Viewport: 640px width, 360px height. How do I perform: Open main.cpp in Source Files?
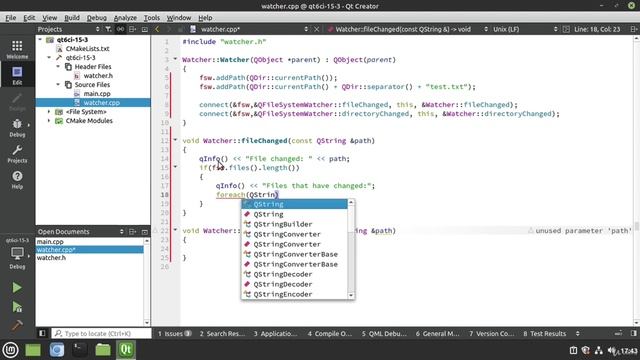97,93
